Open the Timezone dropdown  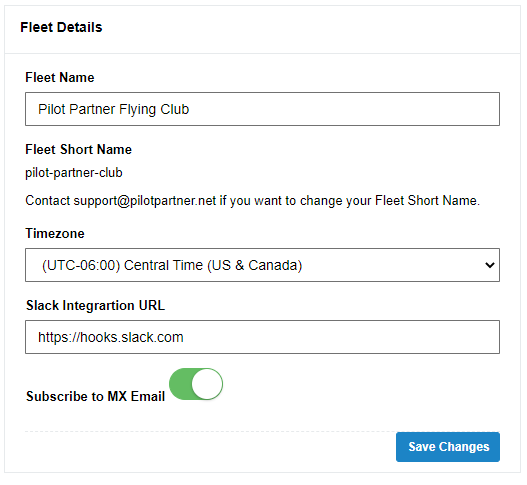pos(262,265)
